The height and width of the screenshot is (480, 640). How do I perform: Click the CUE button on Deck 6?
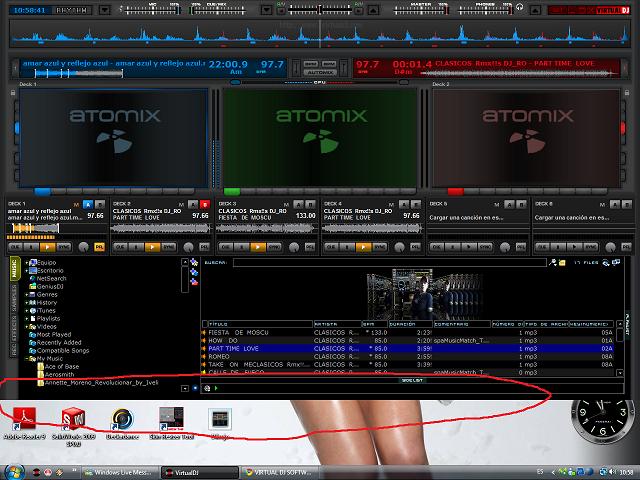point(542,247)
